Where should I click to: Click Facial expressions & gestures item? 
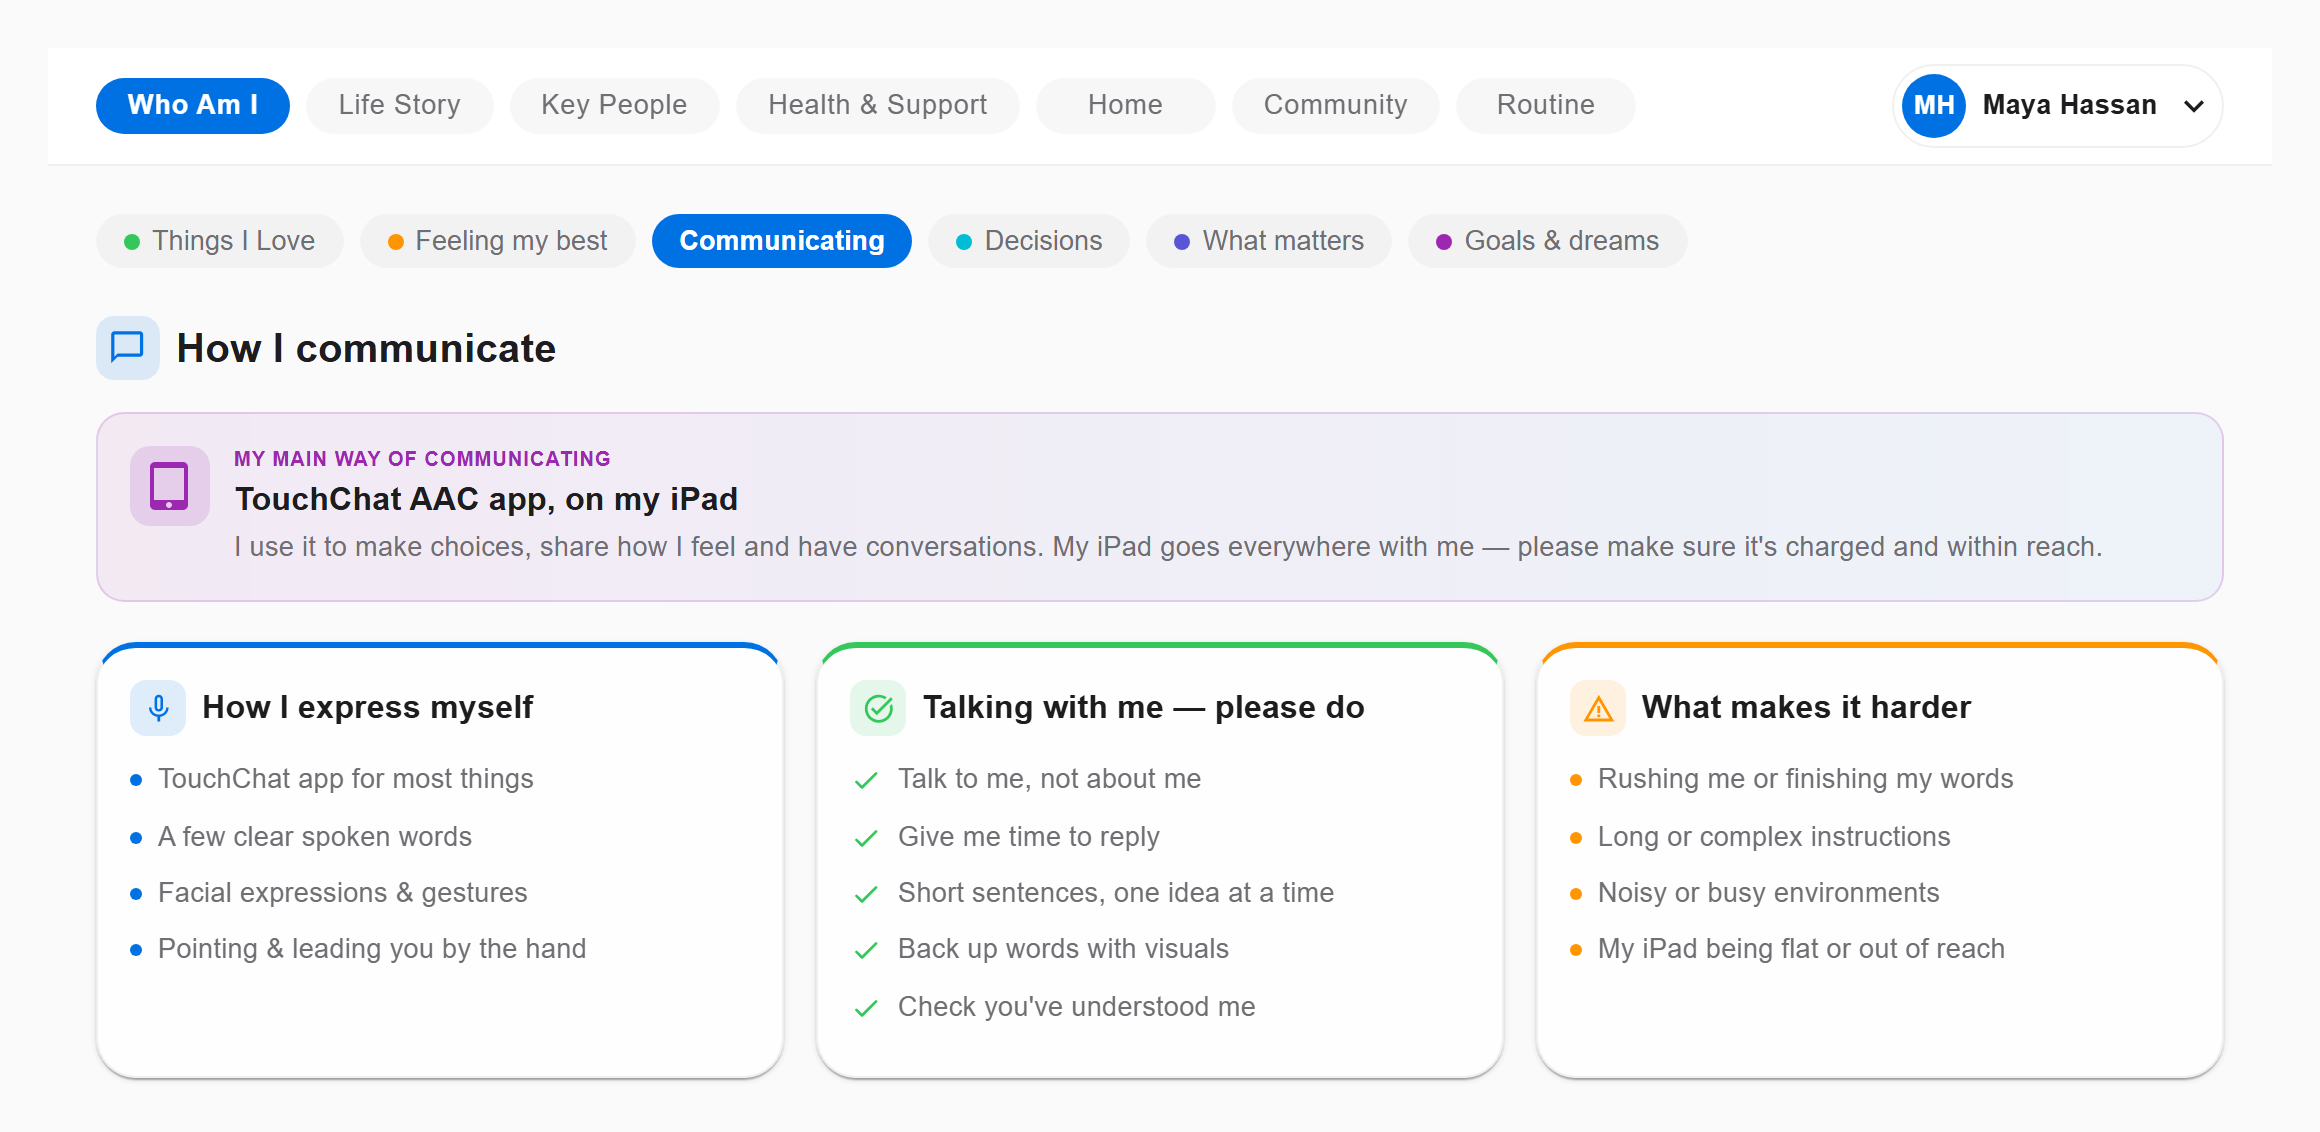coord(342,893)
